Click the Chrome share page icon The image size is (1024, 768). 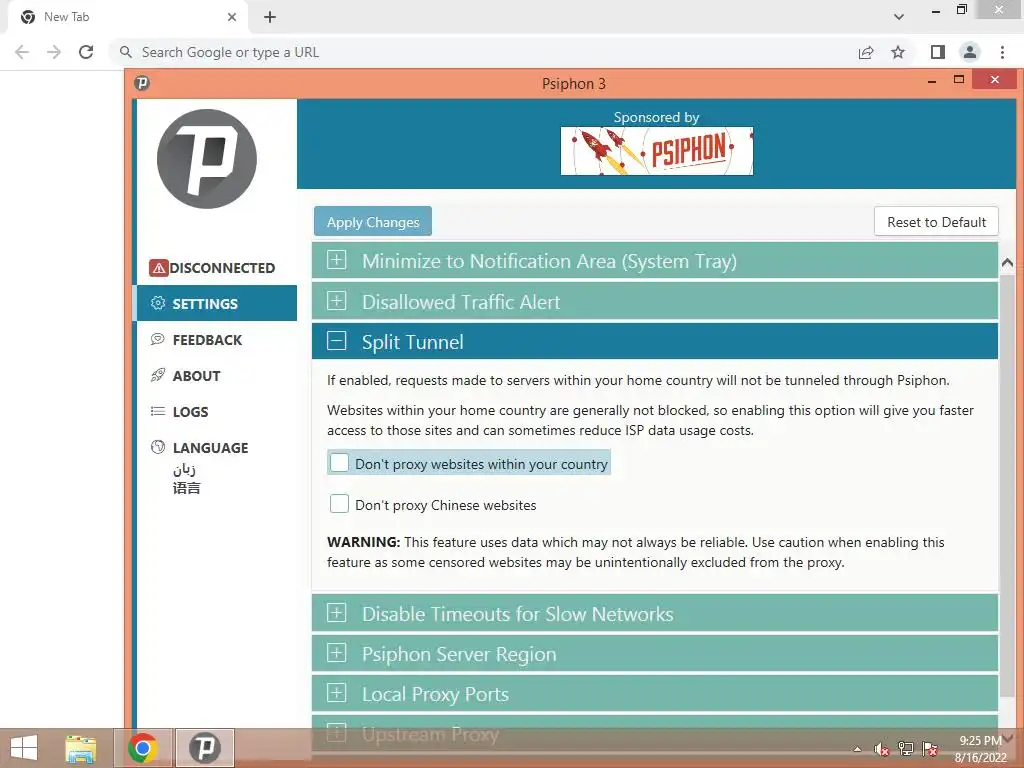(x=866, y=52)
